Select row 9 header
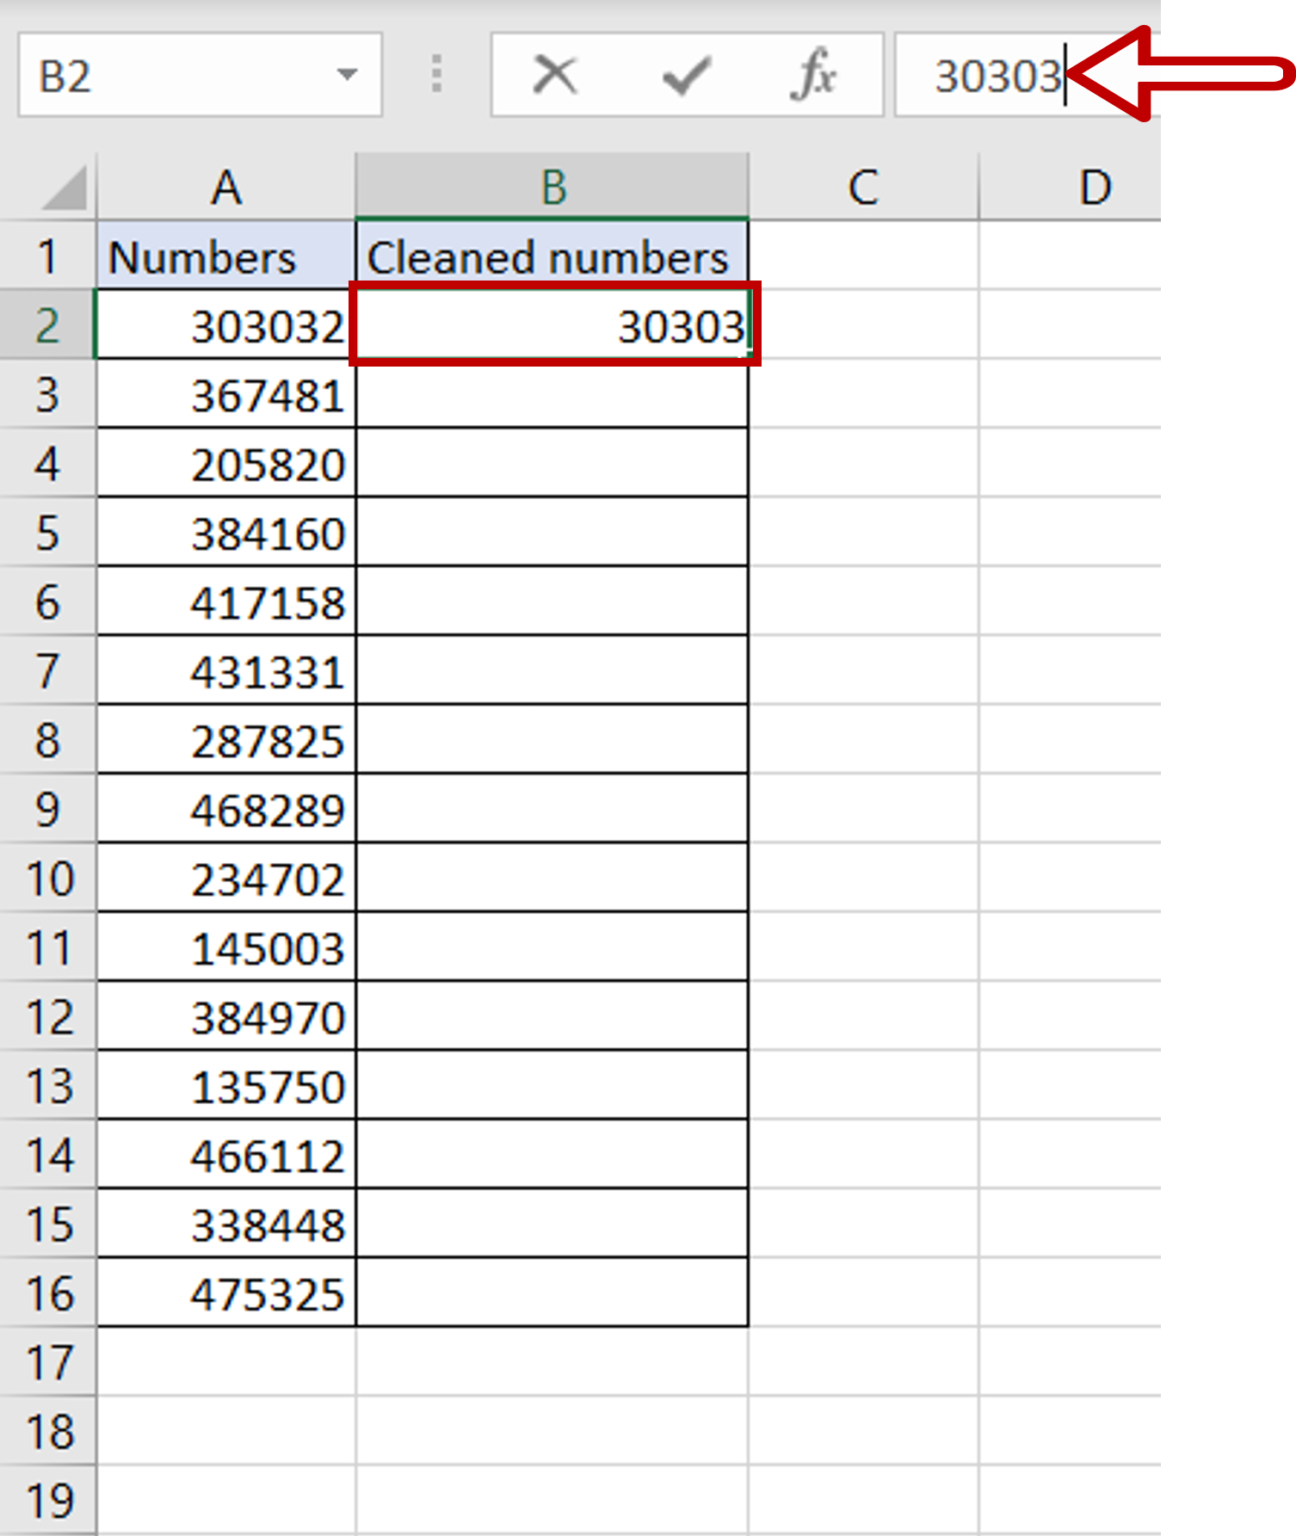The height and width of the screenshot is (1536, 1296). point(48,809)
